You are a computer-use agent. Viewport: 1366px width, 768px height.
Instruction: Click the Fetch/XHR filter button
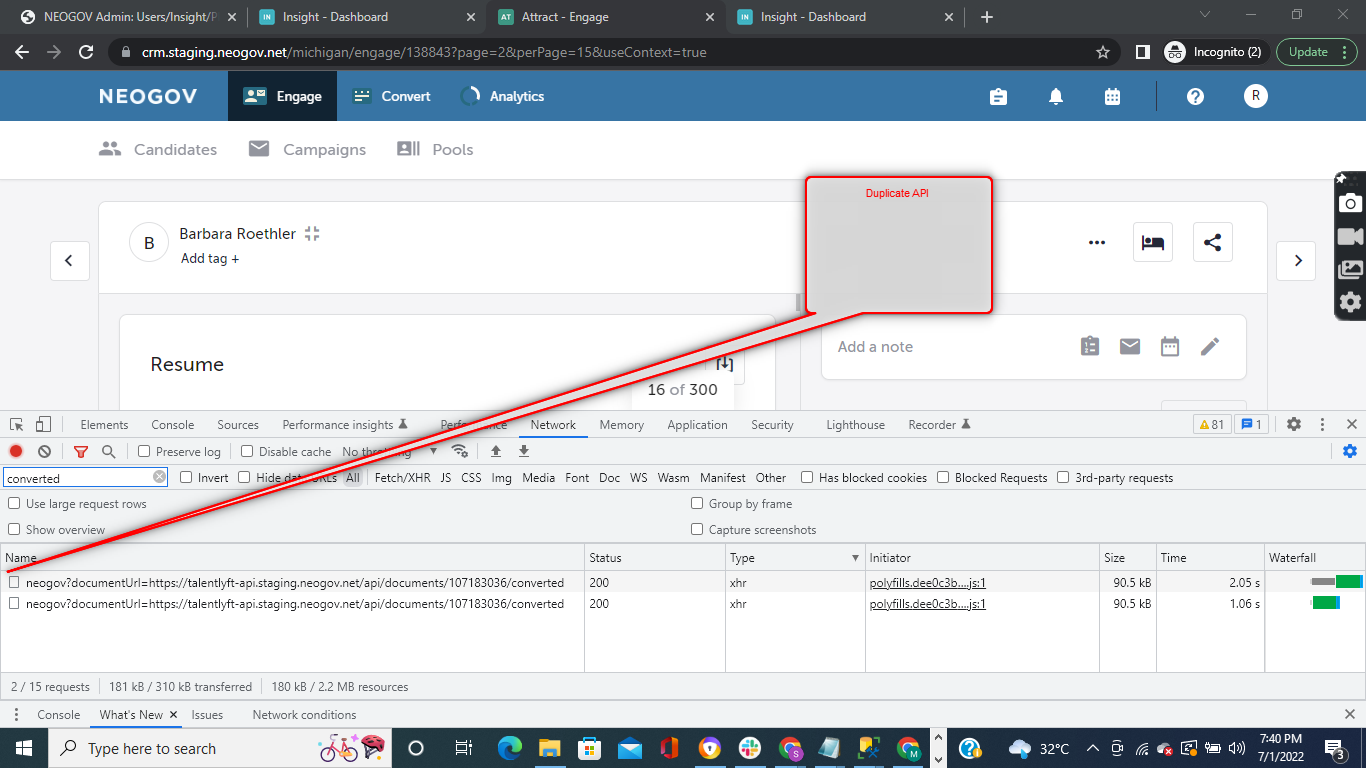(x=402, y=477)
